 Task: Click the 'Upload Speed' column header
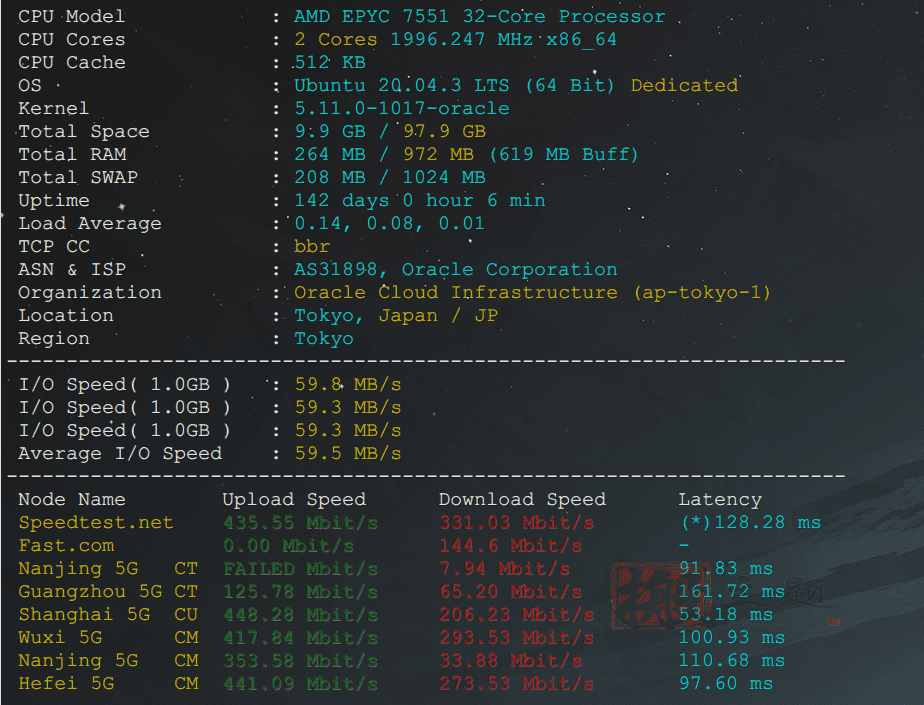tap(294, 499)
